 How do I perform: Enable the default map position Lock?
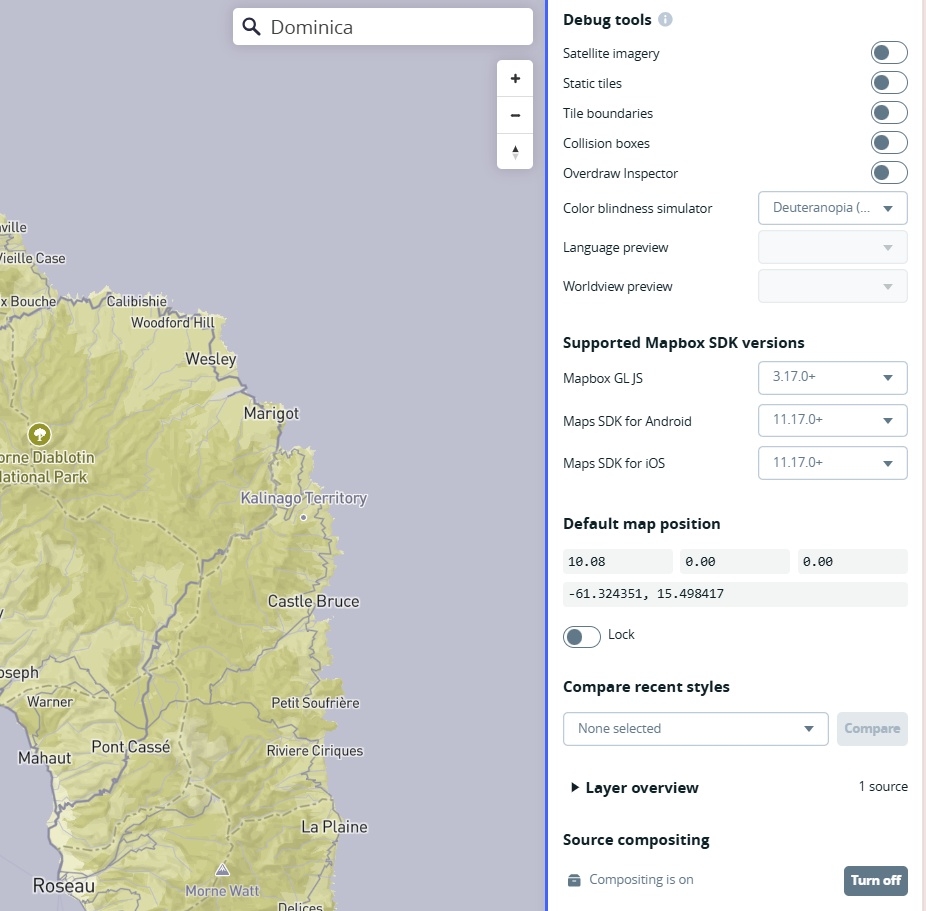coord(581,637)
